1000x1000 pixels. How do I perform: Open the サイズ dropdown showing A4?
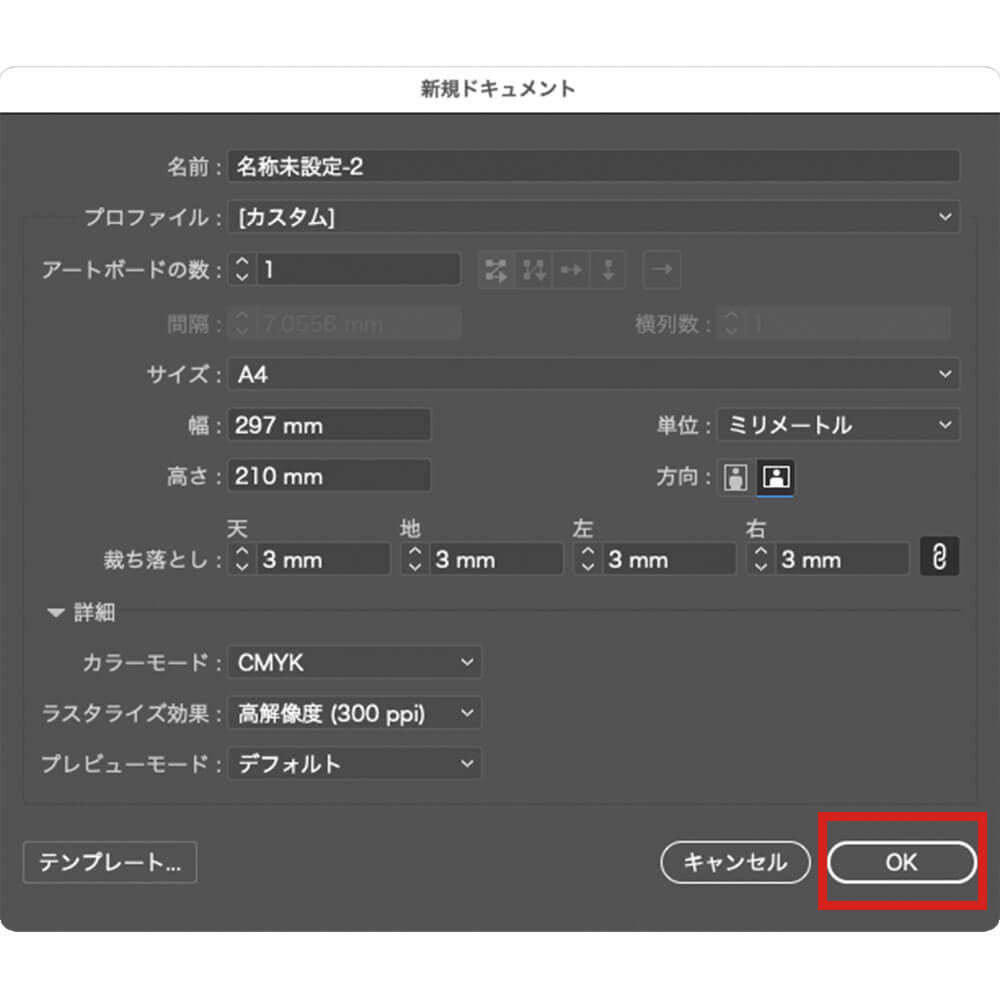593,374
